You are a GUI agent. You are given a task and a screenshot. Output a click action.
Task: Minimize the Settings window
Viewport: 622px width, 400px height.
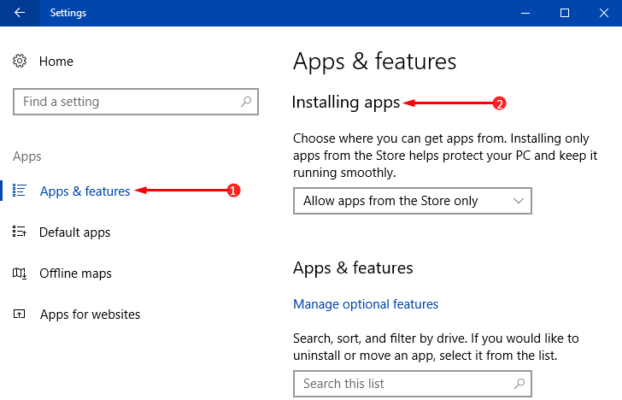click(x=526, y=13)
